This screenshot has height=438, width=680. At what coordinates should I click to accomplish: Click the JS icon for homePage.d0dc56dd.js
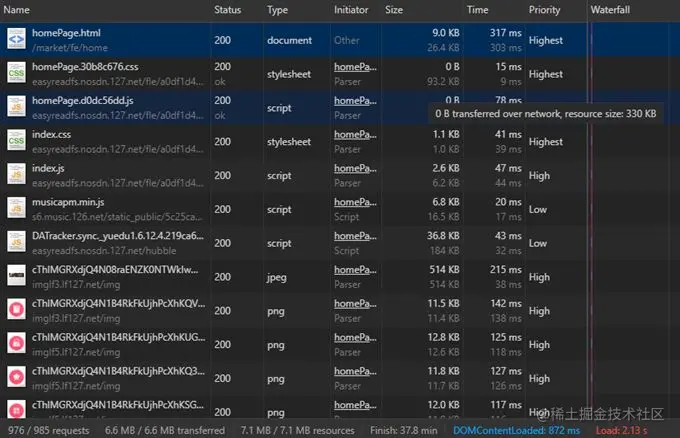coord(16,107)
